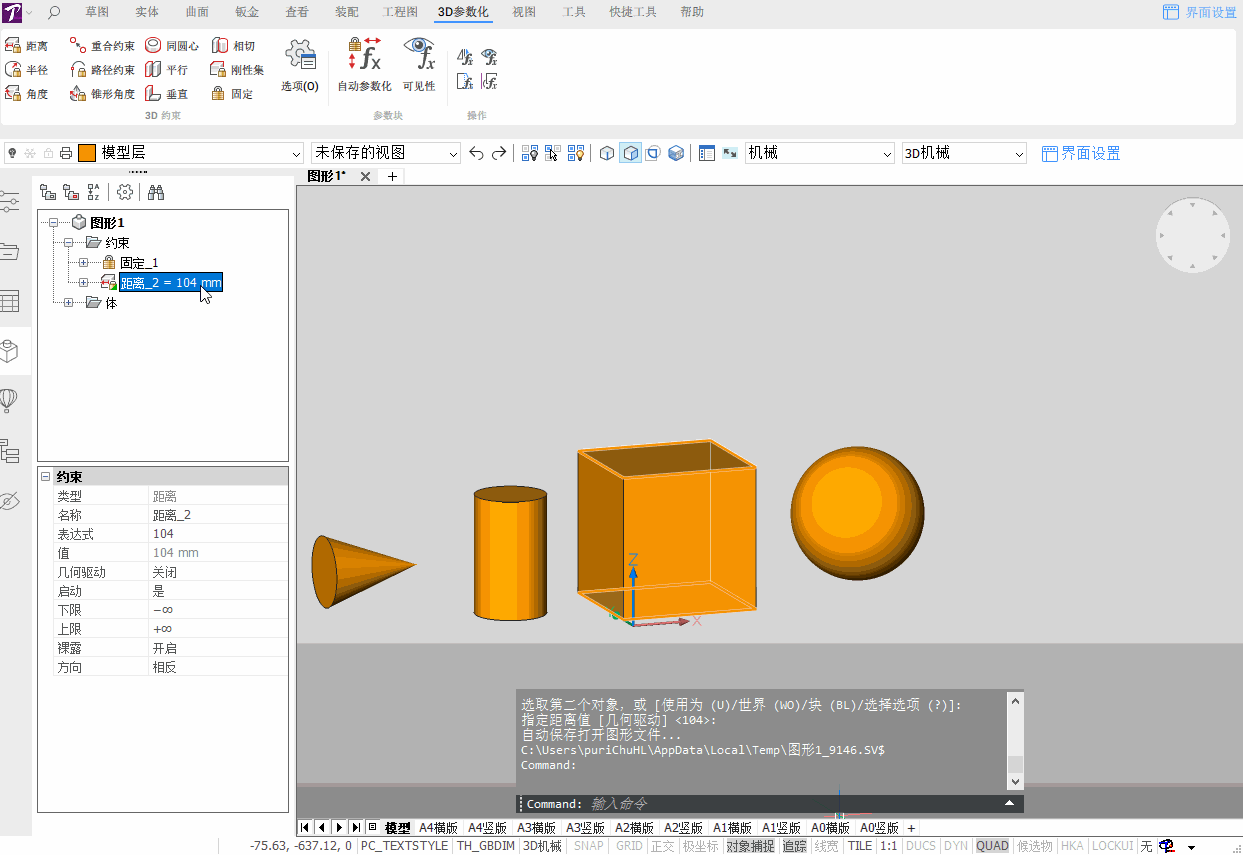Screen dimensions: 1243x855
Task: Open the search magnifier in title bar
Action: tap(54, 12)
